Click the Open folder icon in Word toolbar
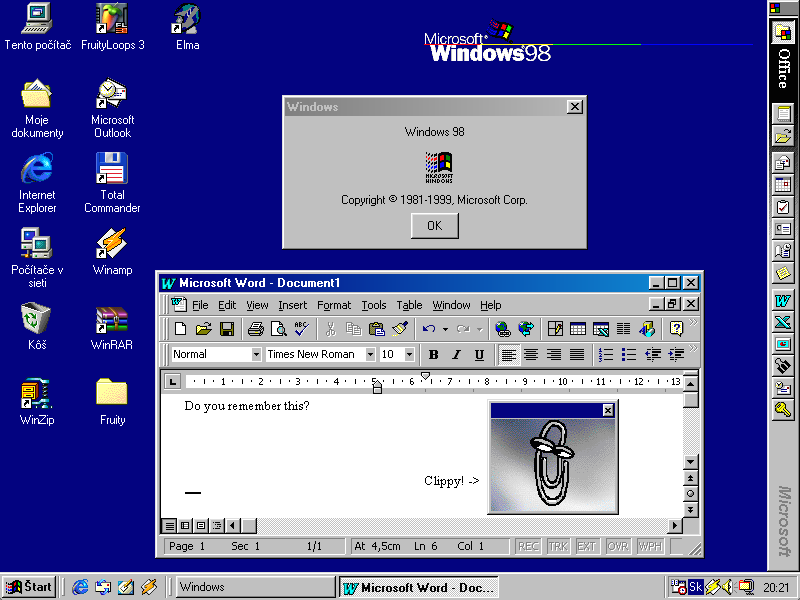The image size is (800, 600). 204,329
